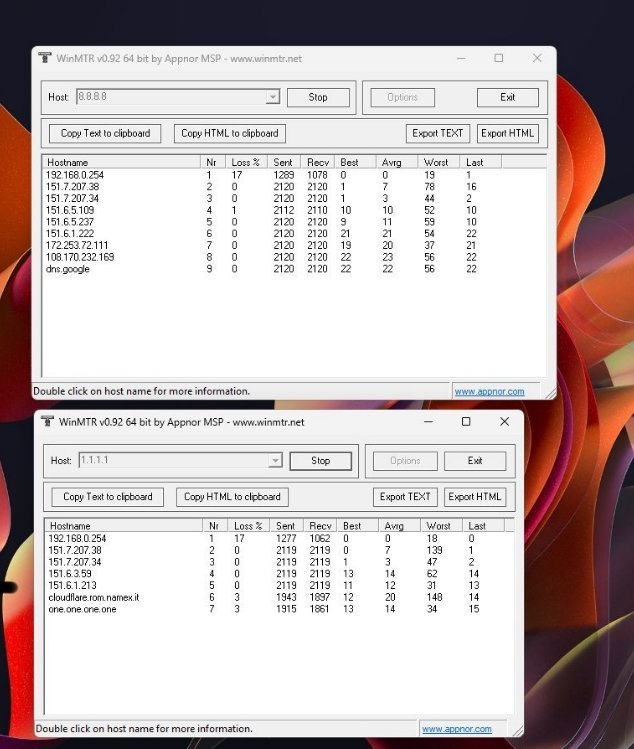The height and width of the screenshot is (749, 634).
Task: Stop the trace to 1.1.1.1
Action: (320, 461)
